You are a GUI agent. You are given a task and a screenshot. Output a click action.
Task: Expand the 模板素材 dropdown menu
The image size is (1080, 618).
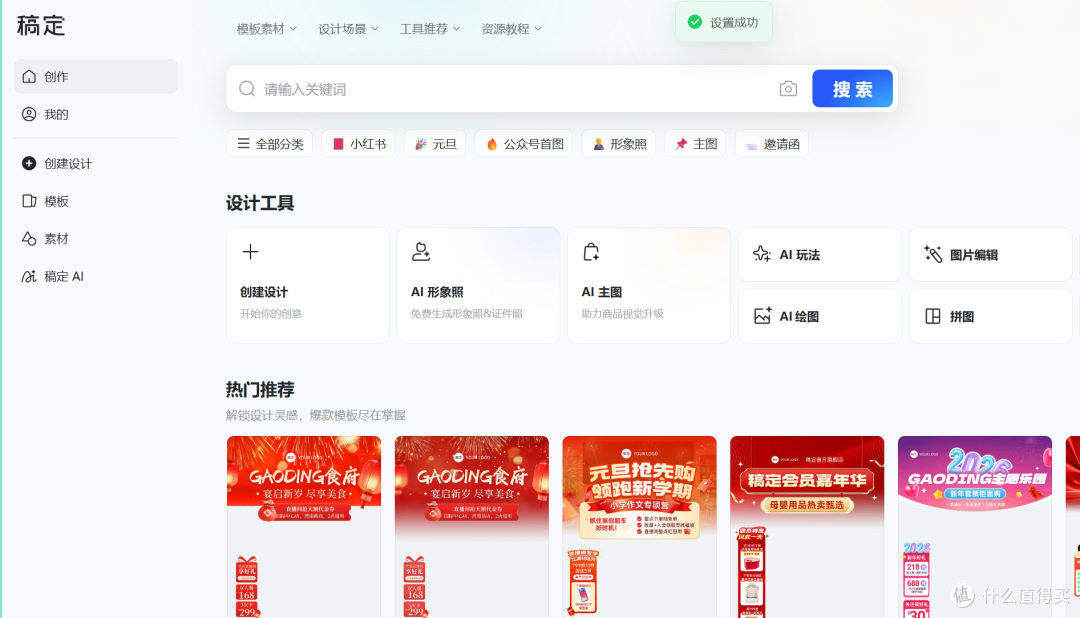[x=267, y=29]
